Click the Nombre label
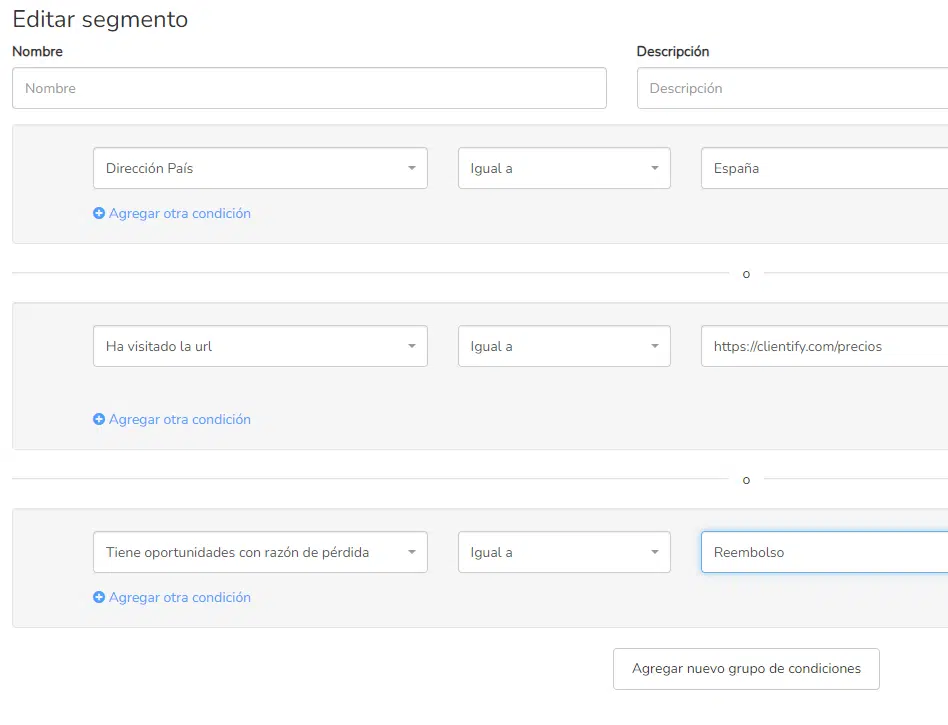This screenshot has height=725, width=948. point(37,51)
